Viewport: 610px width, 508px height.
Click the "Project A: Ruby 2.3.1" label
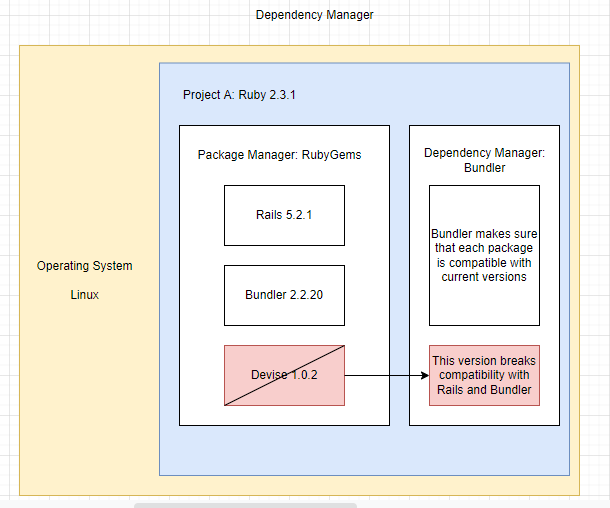(x=239, y=95)
